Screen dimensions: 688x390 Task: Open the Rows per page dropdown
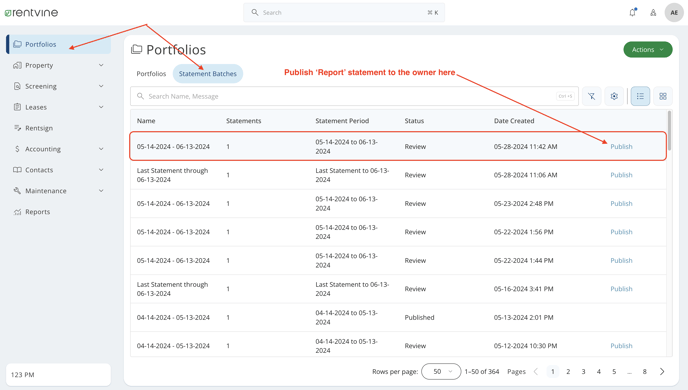coord(441,372)
